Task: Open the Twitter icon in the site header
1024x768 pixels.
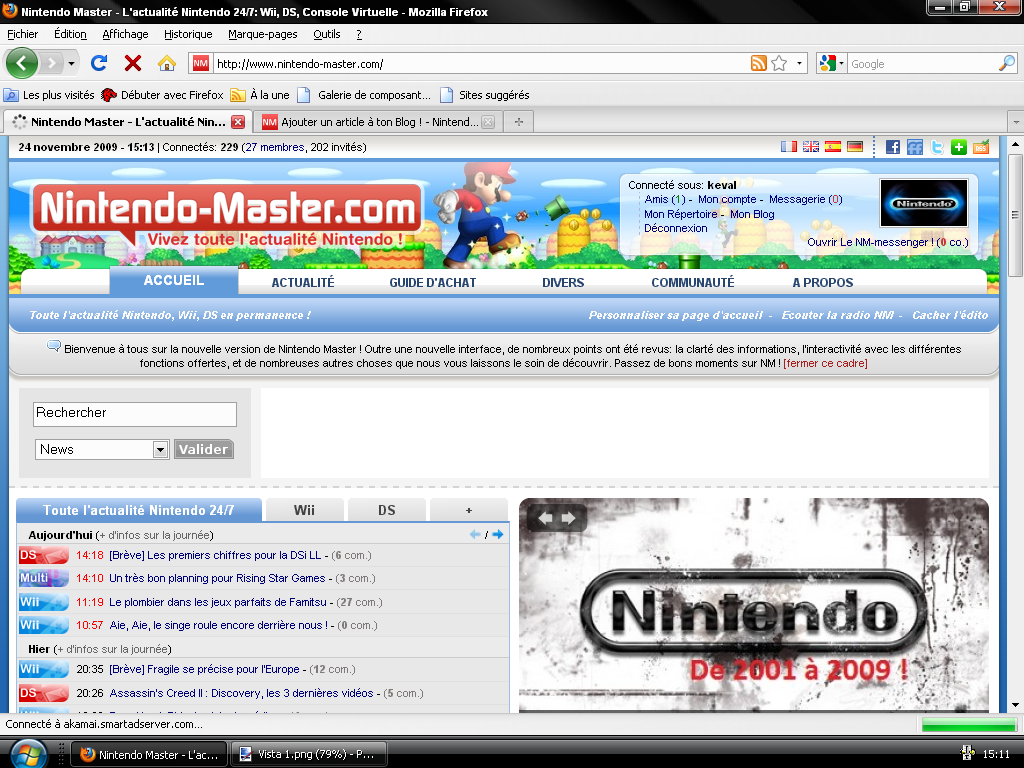Action: [937, 147]
